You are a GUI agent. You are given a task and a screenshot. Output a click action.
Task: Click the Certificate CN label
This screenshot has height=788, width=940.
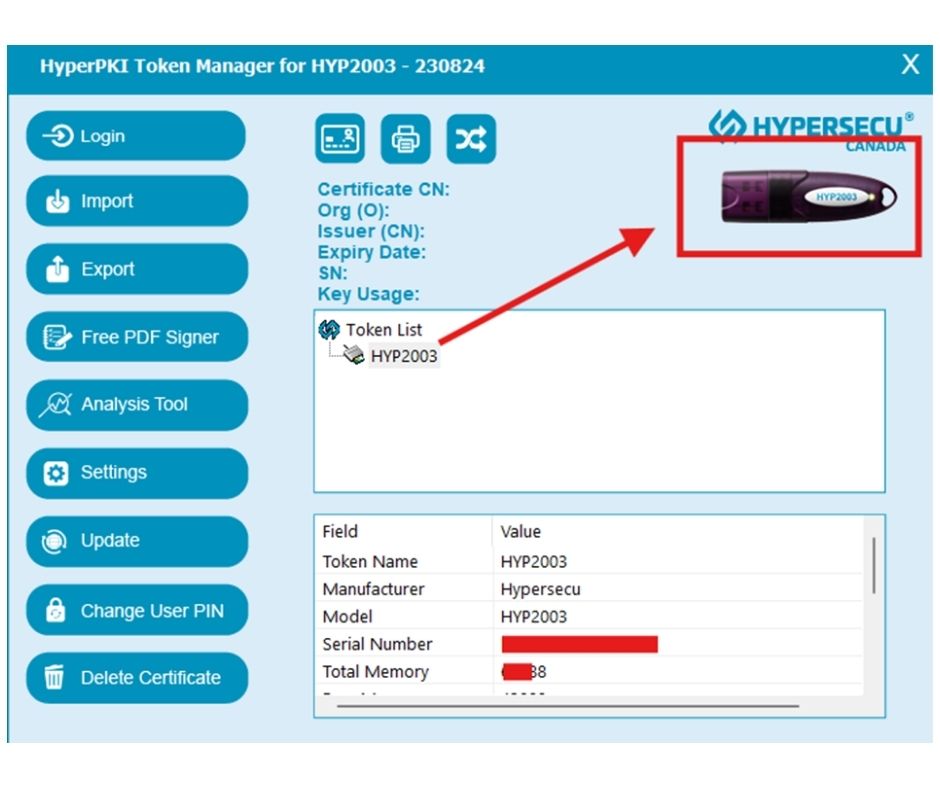384,190
